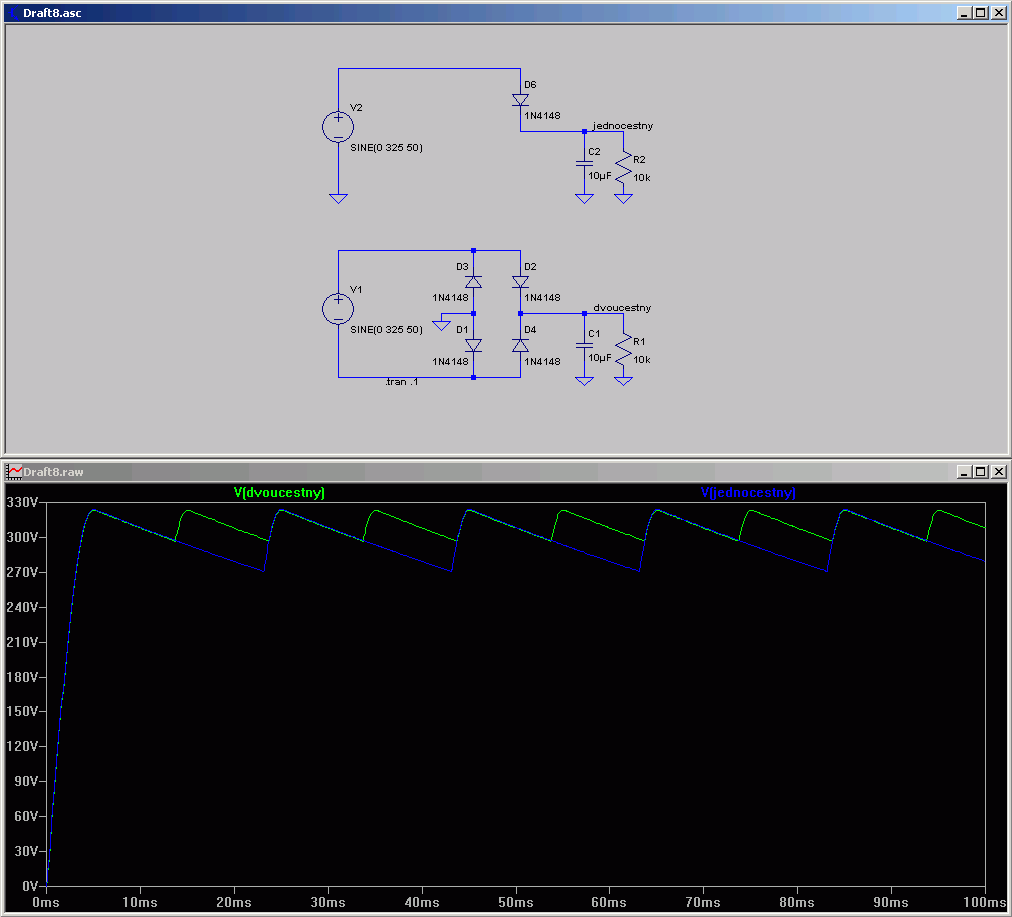Screen dimensions: 1012x917
Task: Click capacitor C2 symbol
Action: [x=584, y=163]
